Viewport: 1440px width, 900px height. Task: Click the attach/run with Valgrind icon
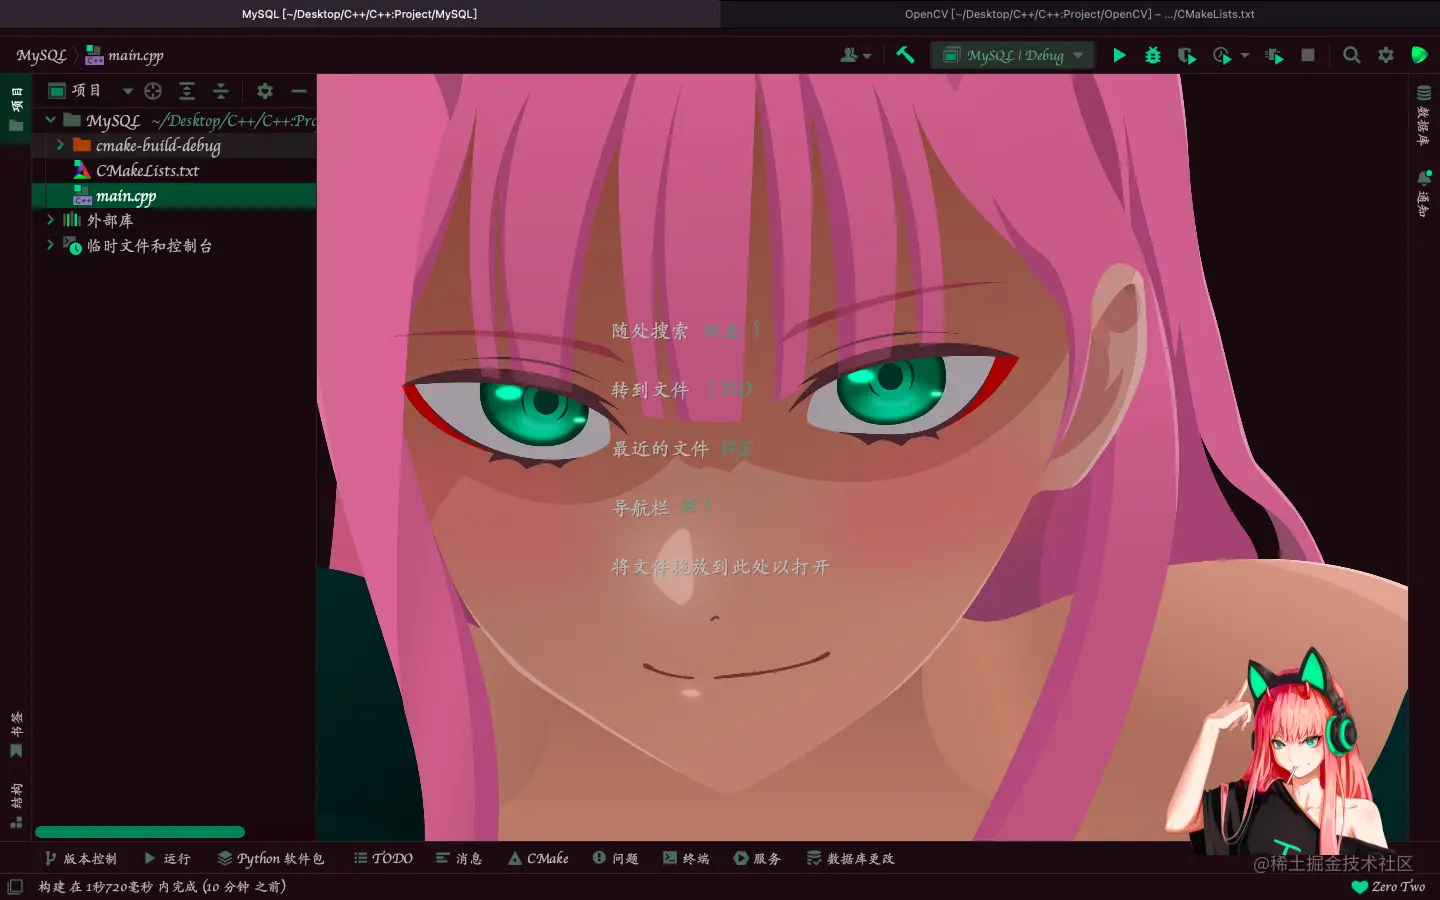point(1274,56)
